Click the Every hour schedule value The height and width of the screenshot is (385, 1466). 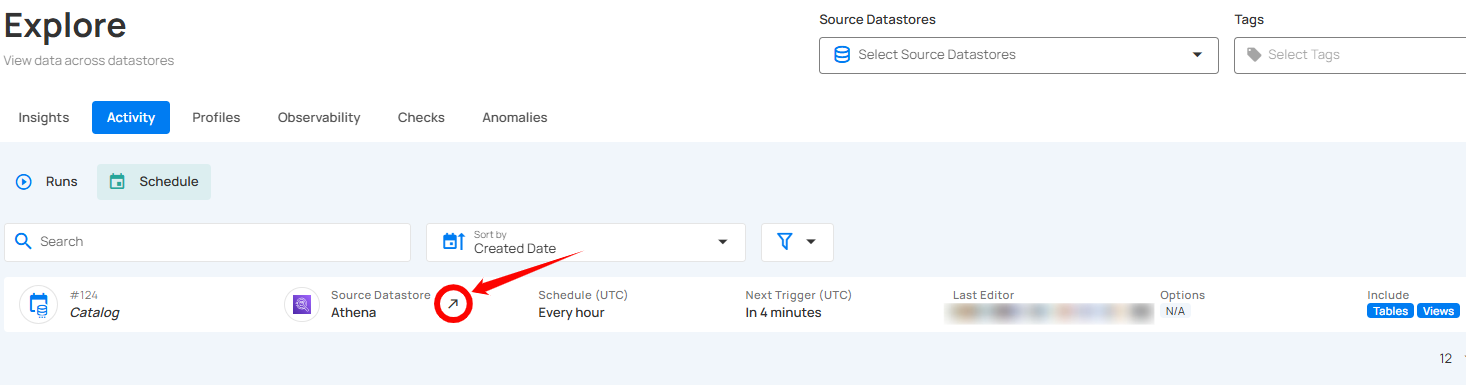[x=571, y=312]
